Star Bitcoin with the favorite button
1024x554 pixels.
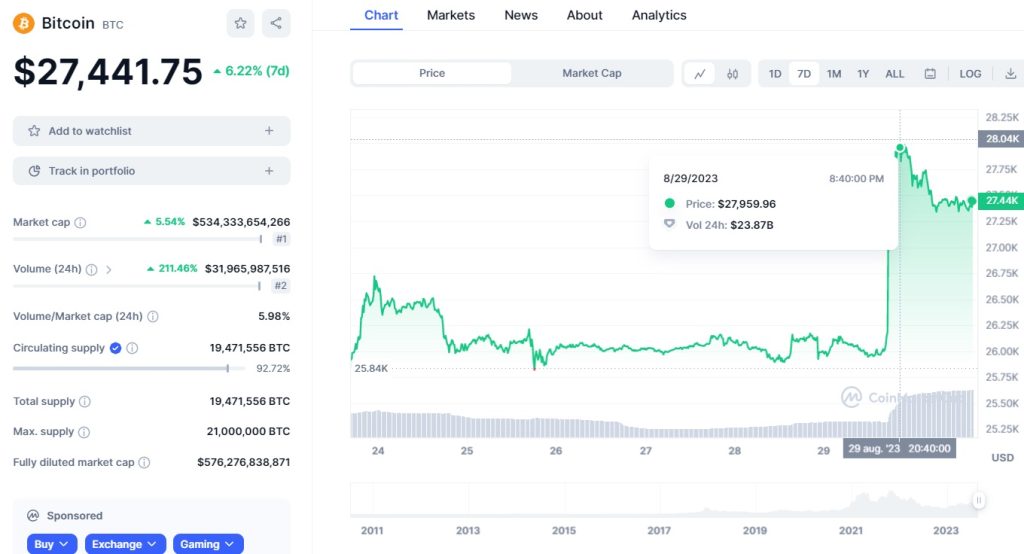pyautogui.click(x=240, y=24)
